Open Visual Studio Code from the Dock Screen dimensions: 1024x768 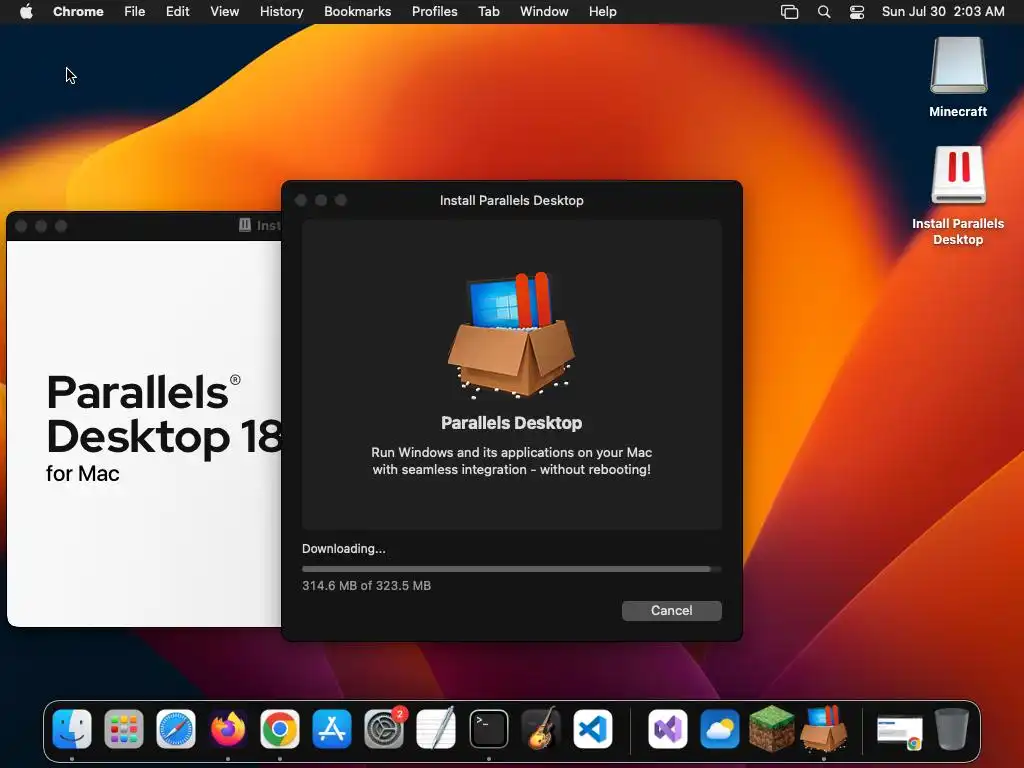pos(593,729)
